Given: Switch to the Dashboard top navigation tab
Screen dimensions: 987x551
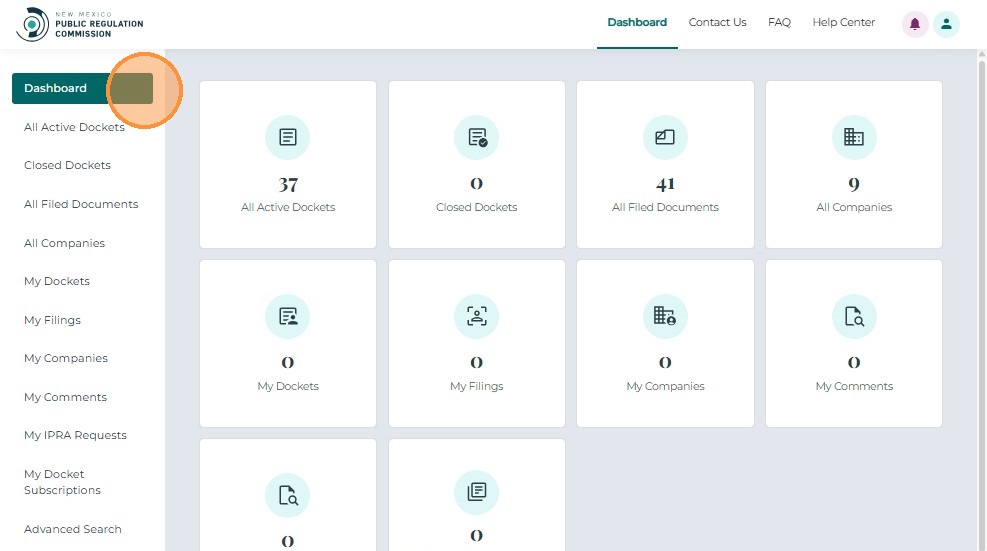Looking at the screenshot, I should (x=637, y=23).
